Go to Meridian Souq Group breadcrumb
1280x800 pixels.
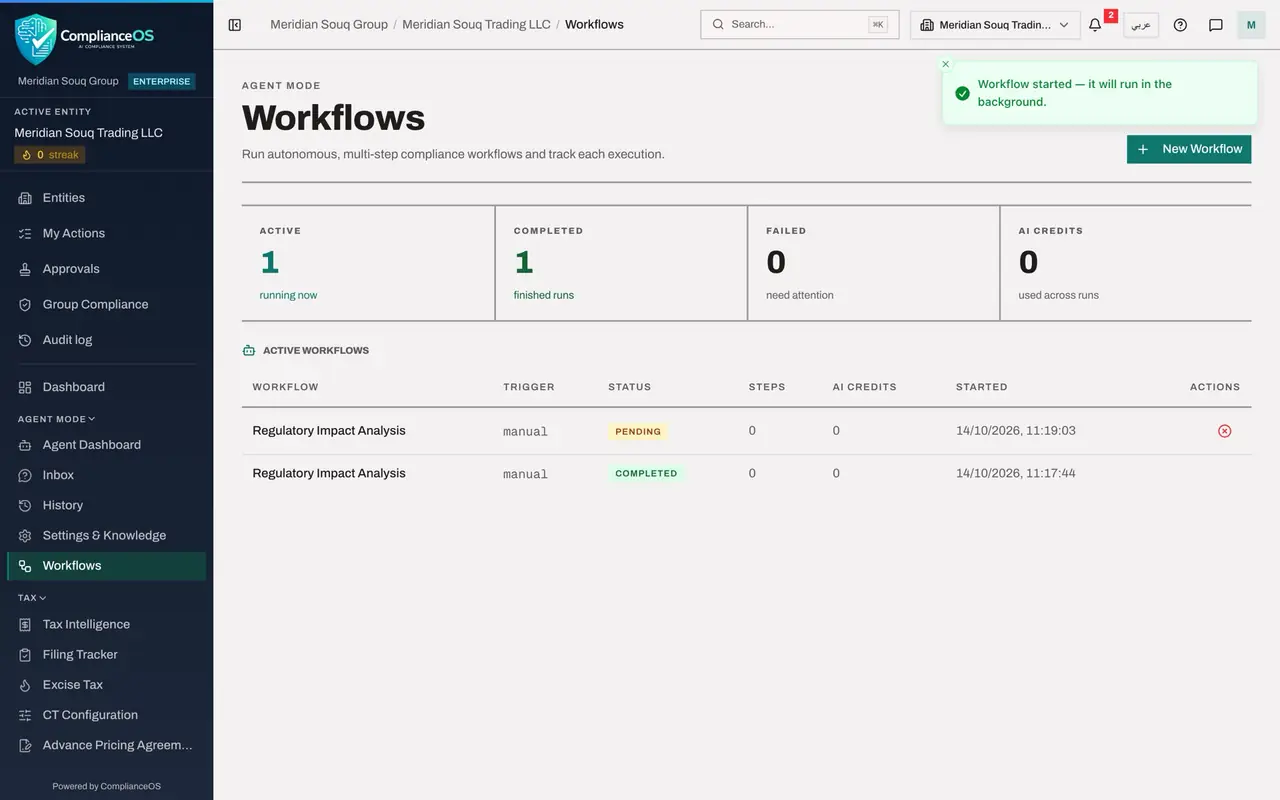(329, 24)
